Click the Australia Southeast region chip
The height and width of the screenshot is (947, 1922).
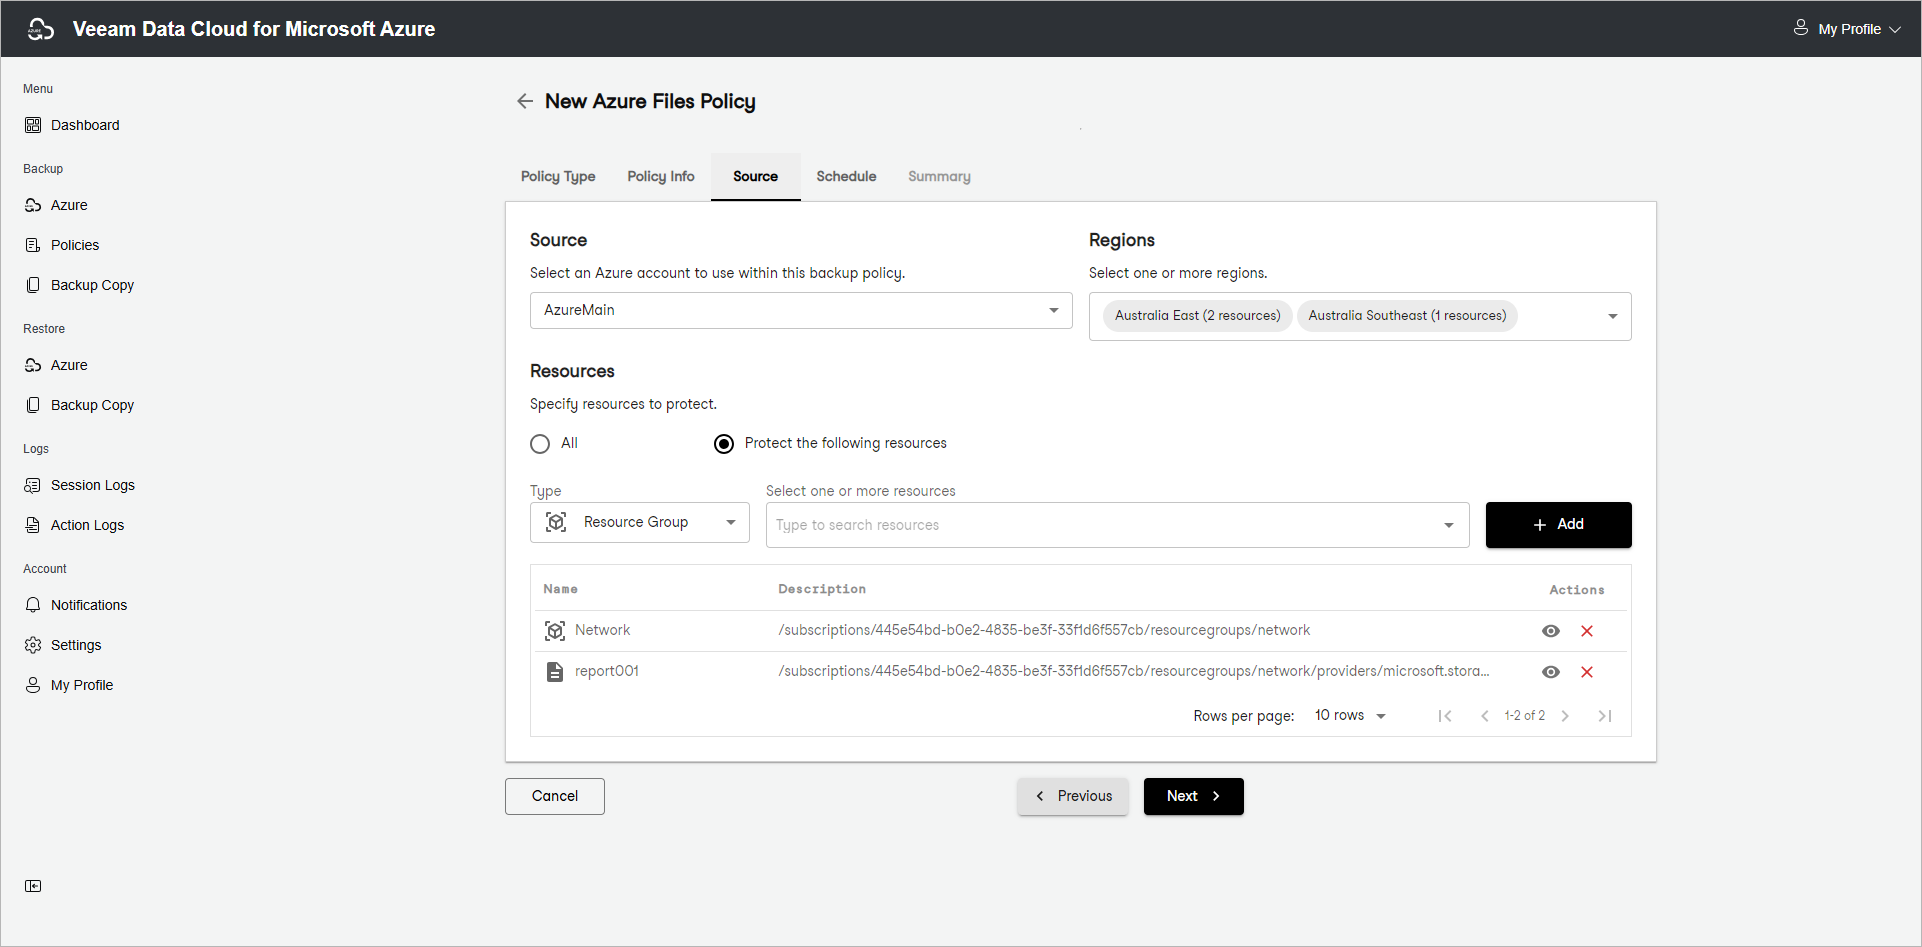pos(1407,316)
